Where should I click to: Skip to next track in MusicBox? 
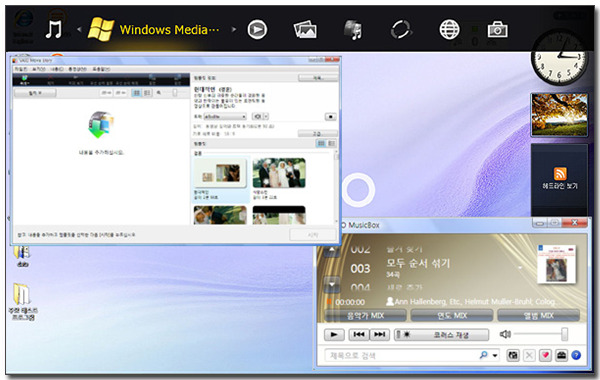(380, 334)
